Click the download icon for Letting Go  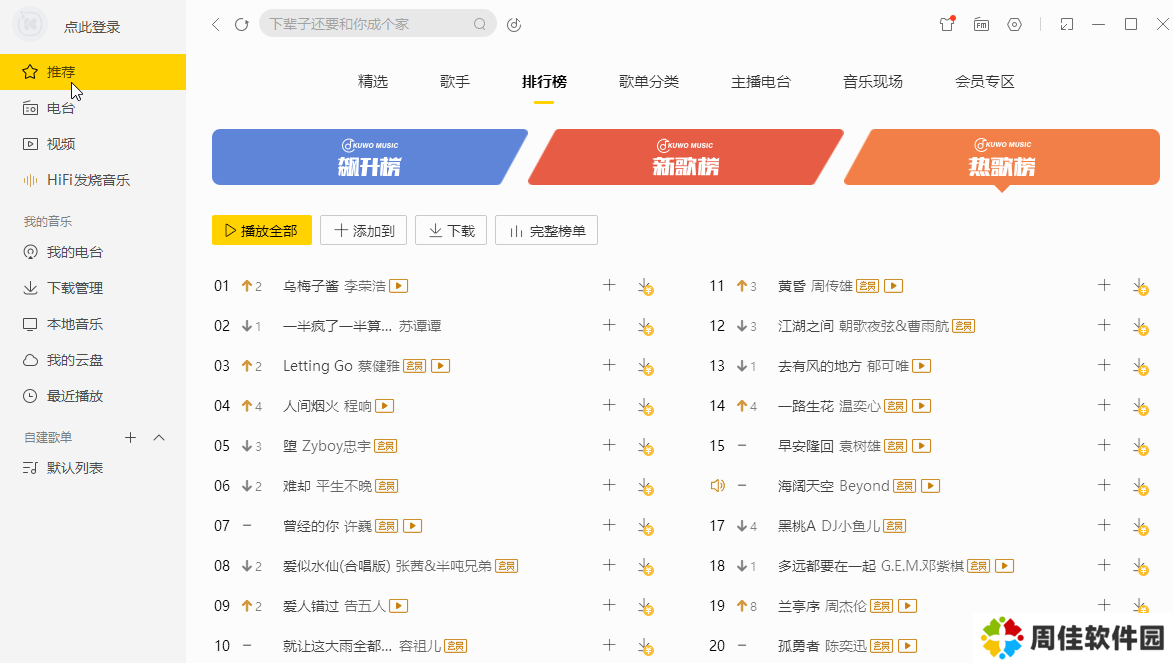[x=645, y=367]
